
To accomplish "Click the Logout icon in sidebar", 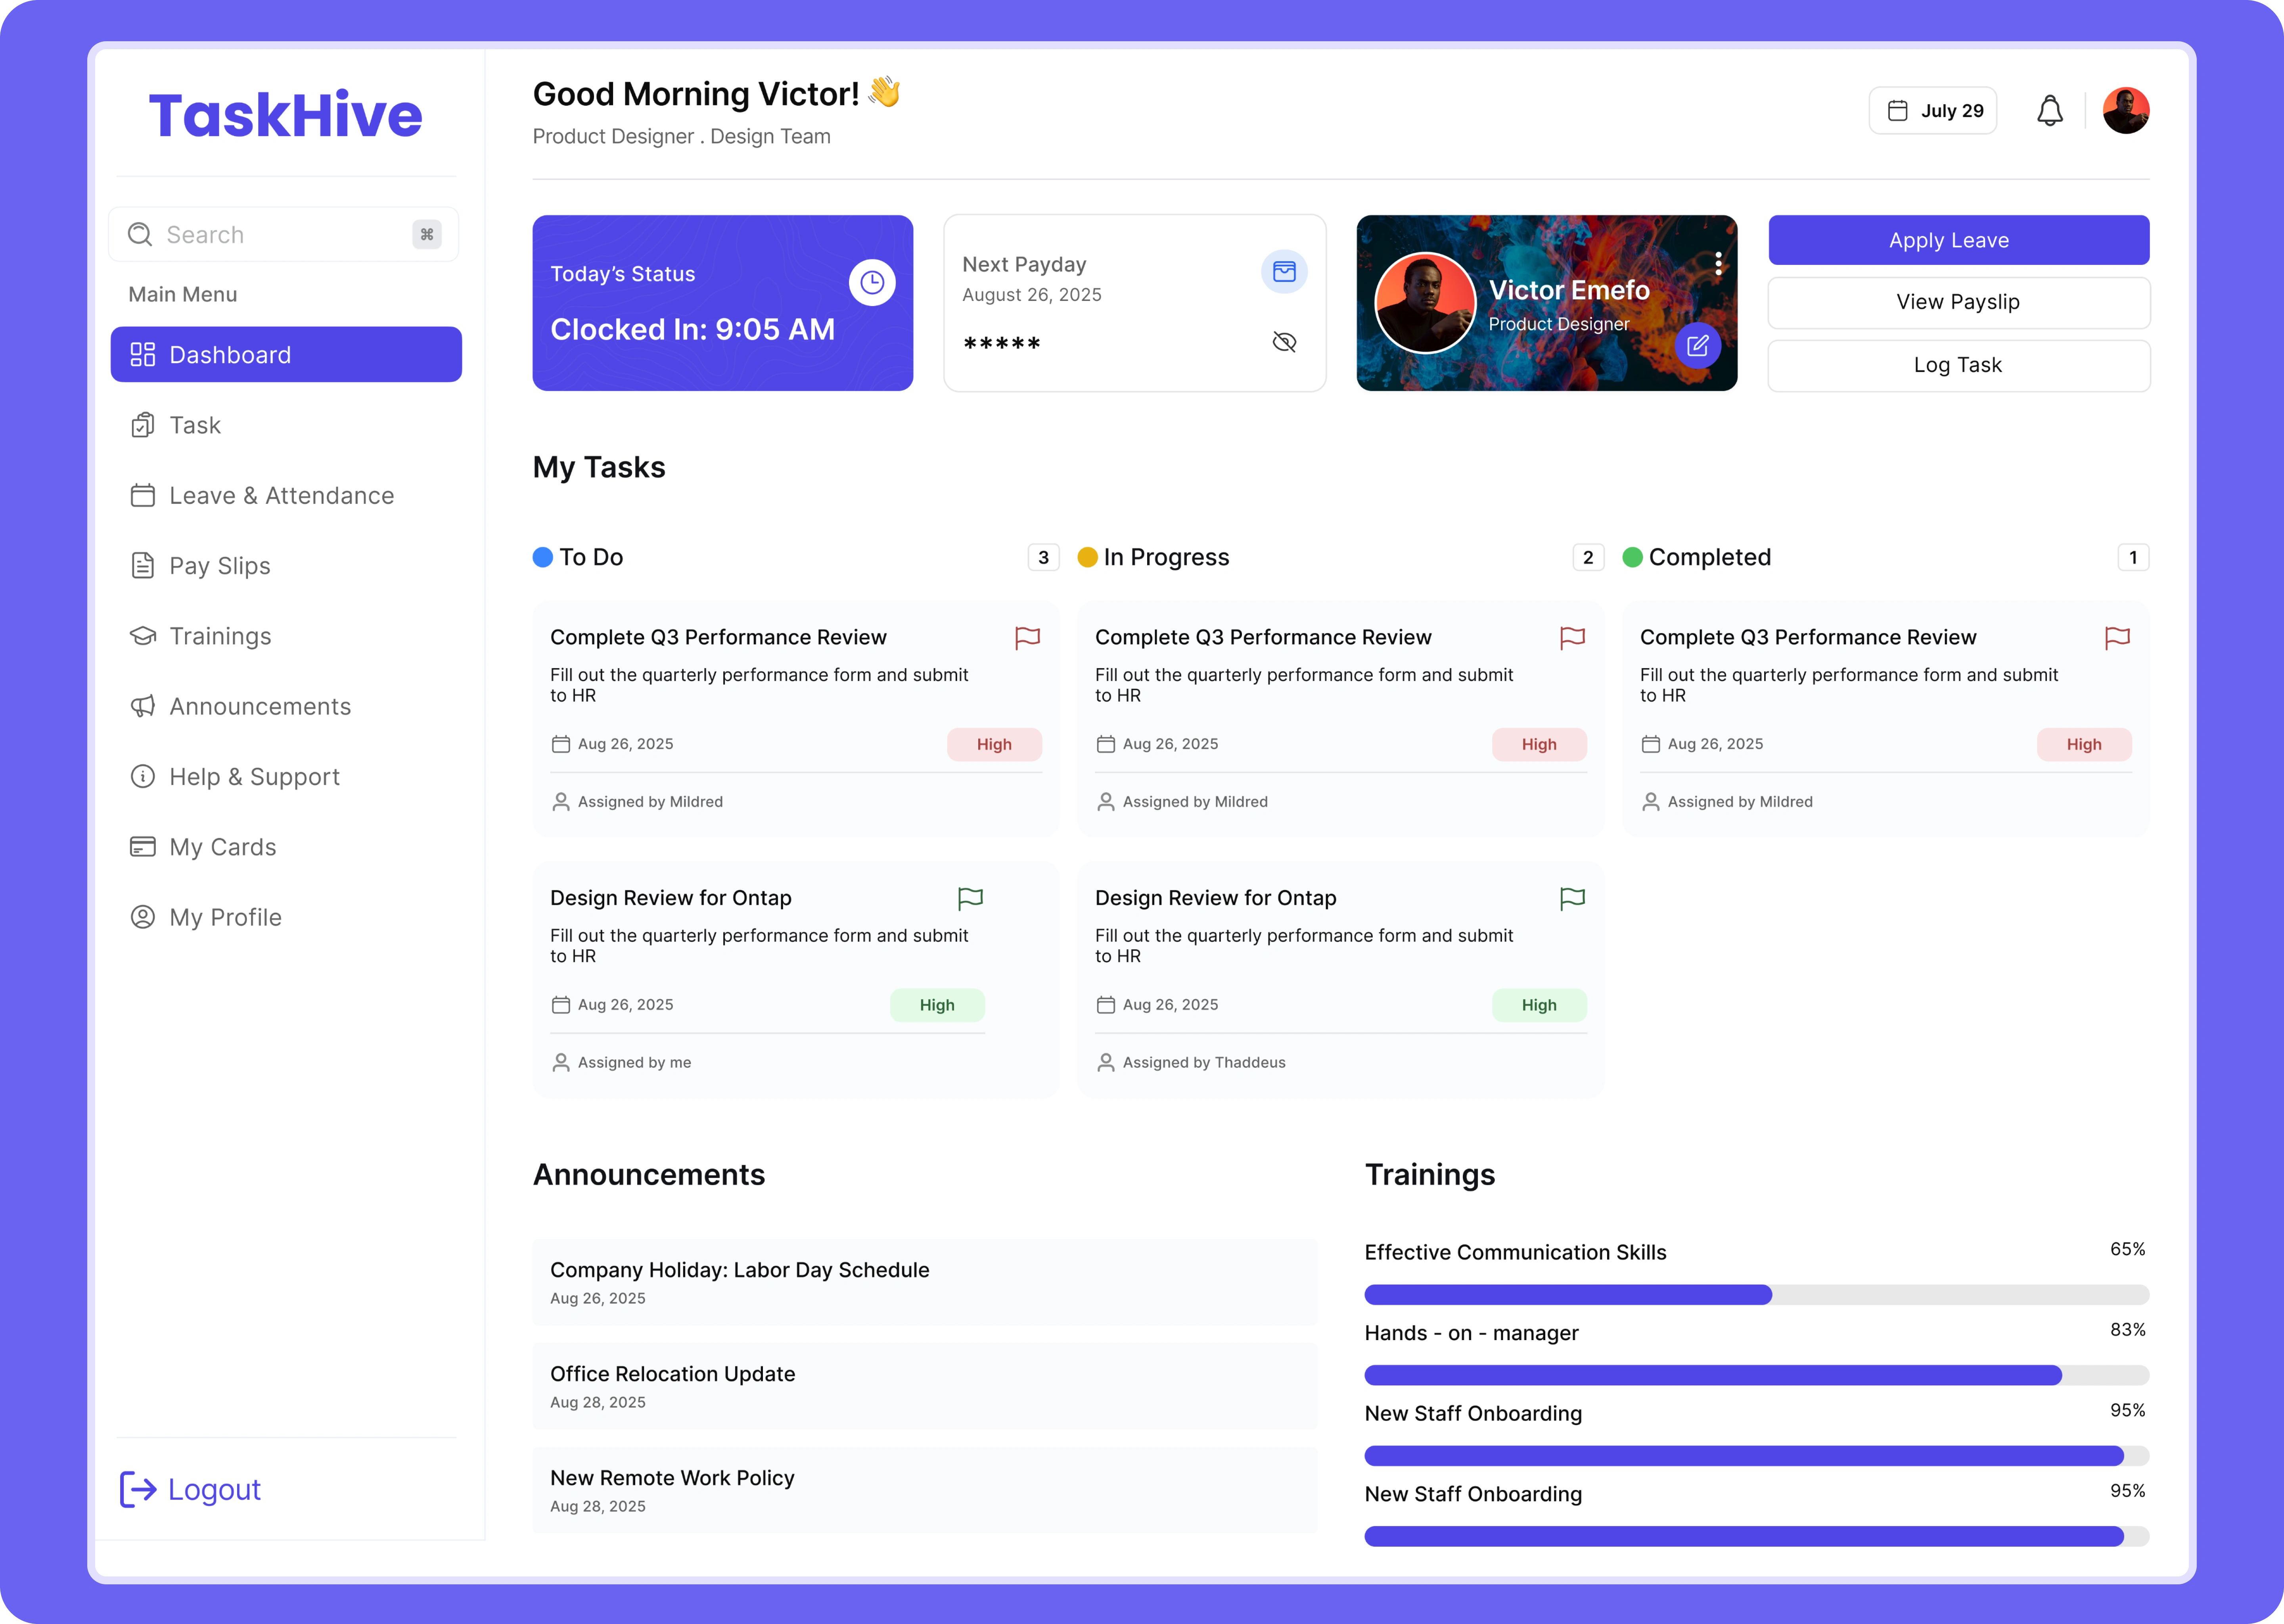I will [x=138, y=1489].
